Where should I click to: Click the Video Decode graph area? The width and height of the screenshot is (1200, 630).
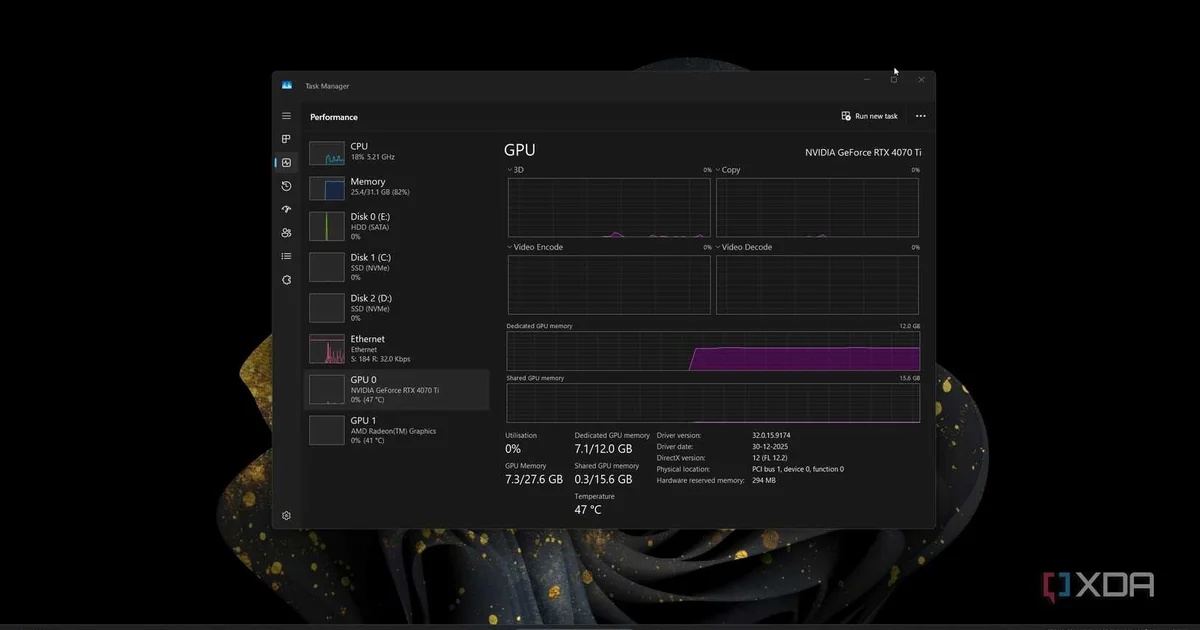coord(817,285)
